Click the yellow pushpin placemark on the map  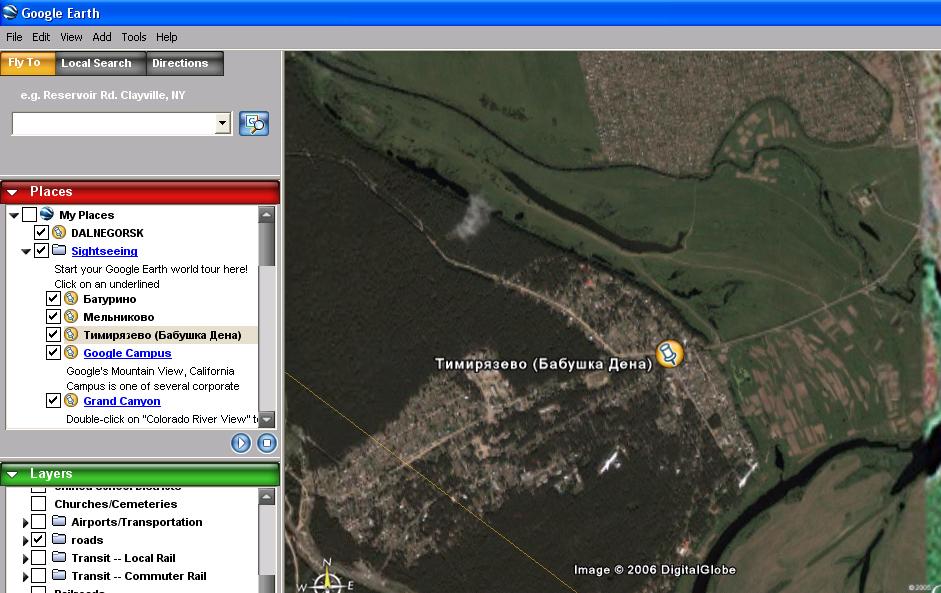pos(669,353)
